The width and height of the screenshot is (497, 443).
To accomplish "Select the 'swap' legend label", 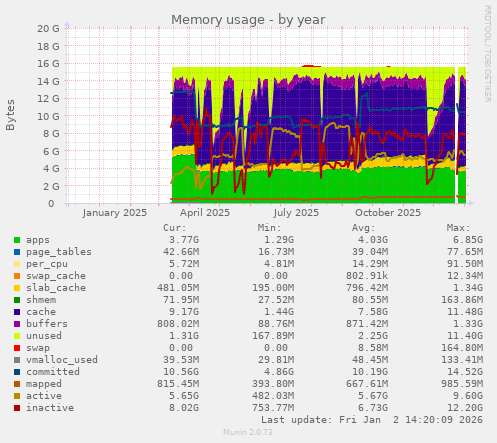I will [x=38, y=348].
